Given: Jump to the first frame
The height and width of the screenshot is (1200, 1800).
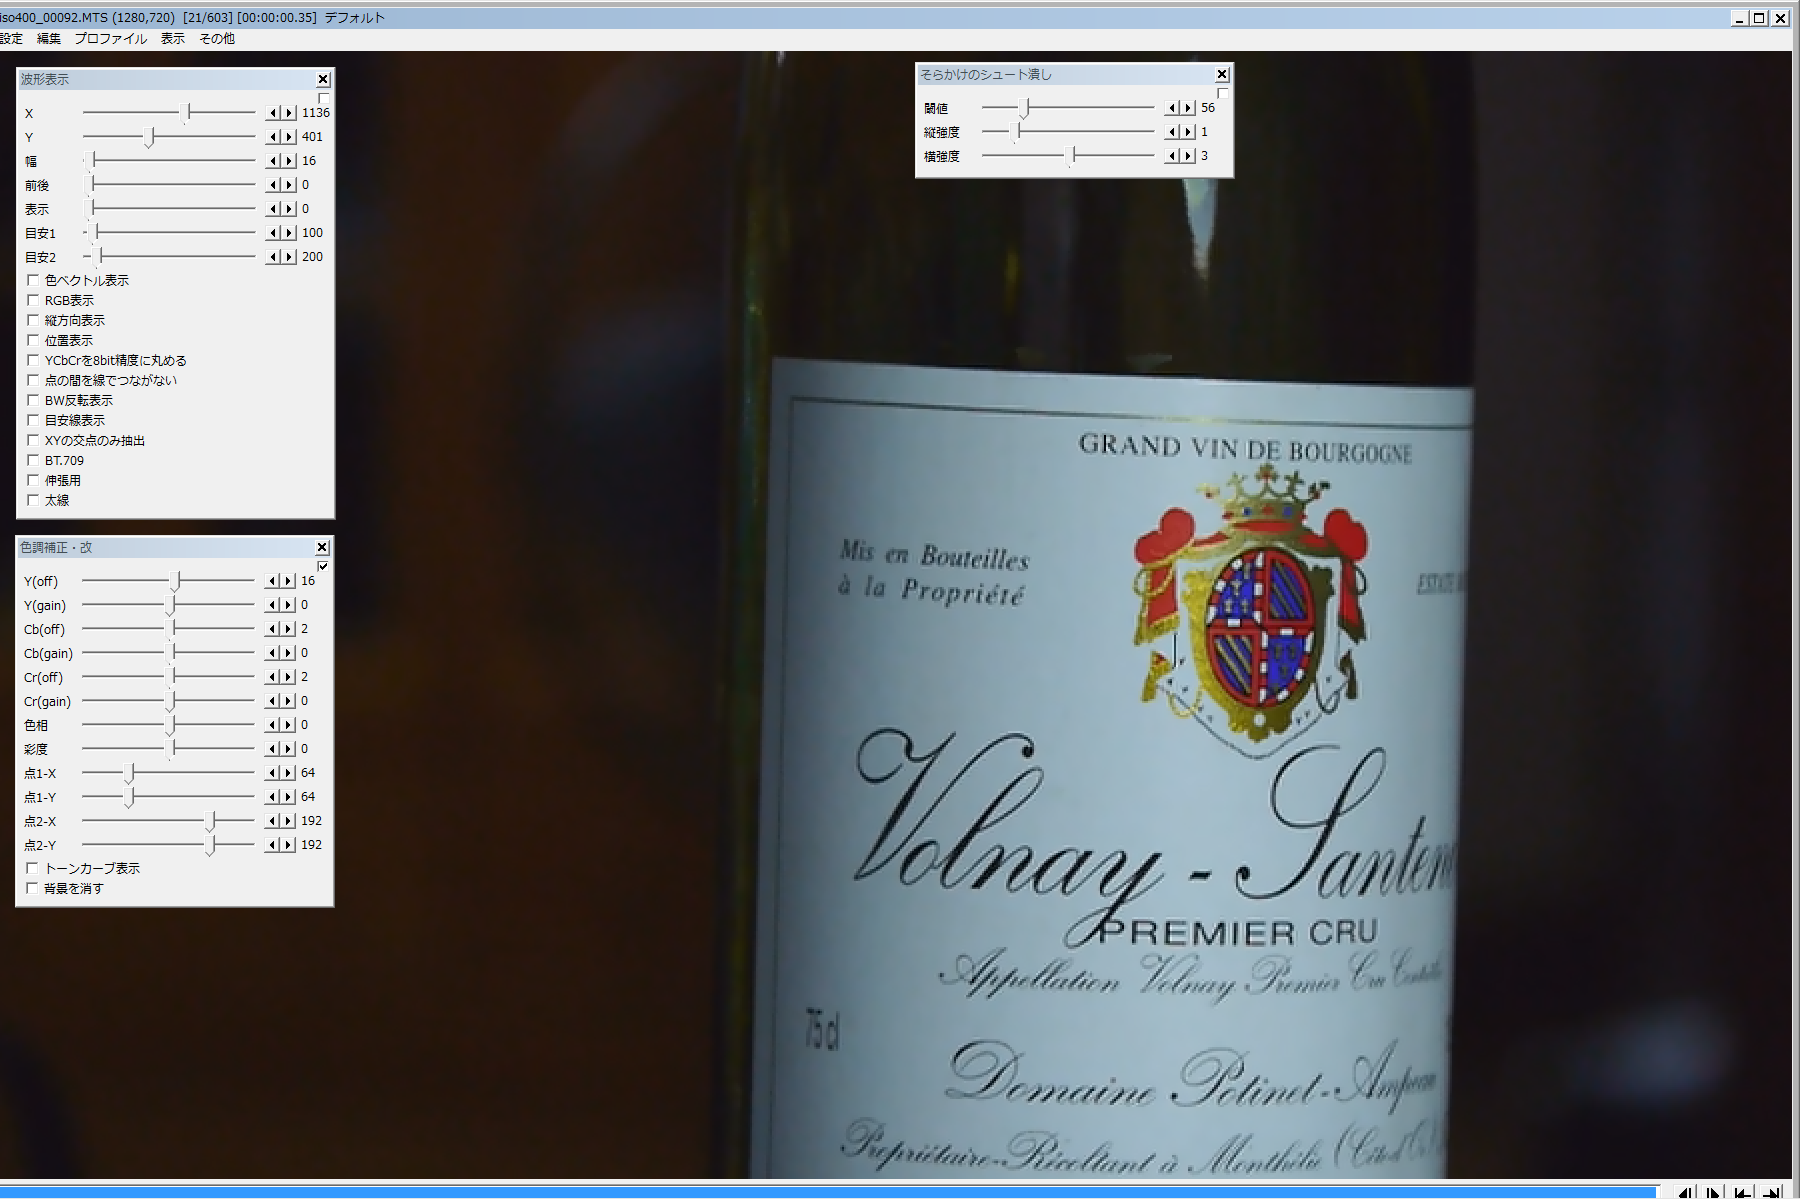Looking at the screenshot, I should pyautogui.click(x=1743, y=1192).
